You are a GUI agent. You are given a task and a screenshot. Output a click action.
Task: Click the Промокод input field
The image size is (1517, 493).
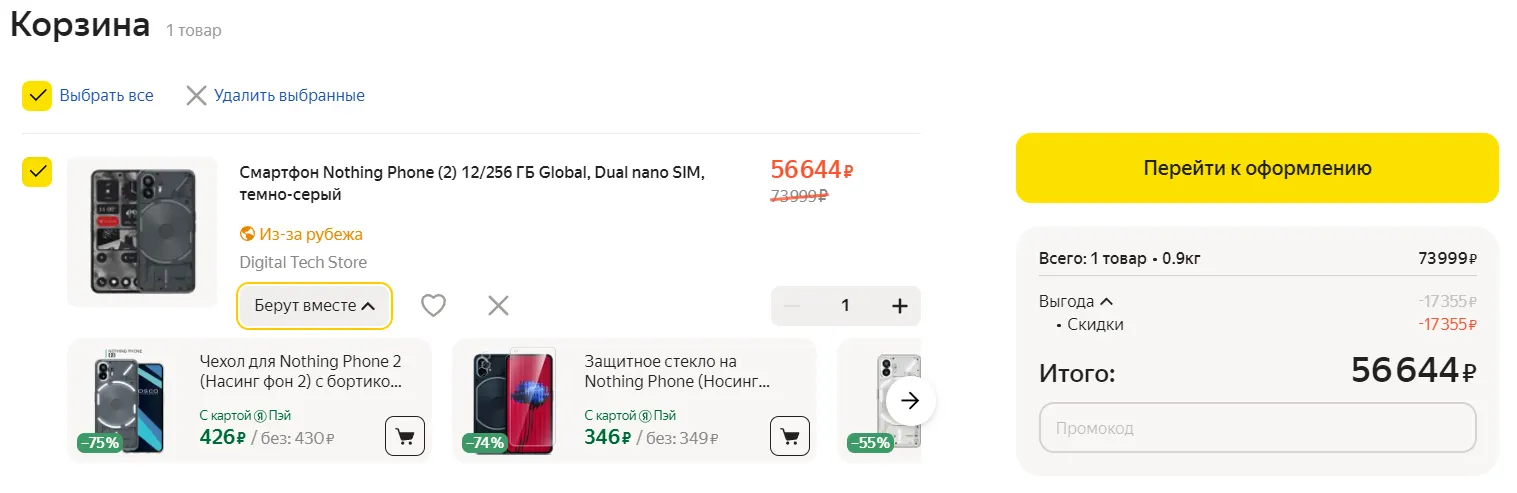pyautogui.click(x=1257, y=428)
